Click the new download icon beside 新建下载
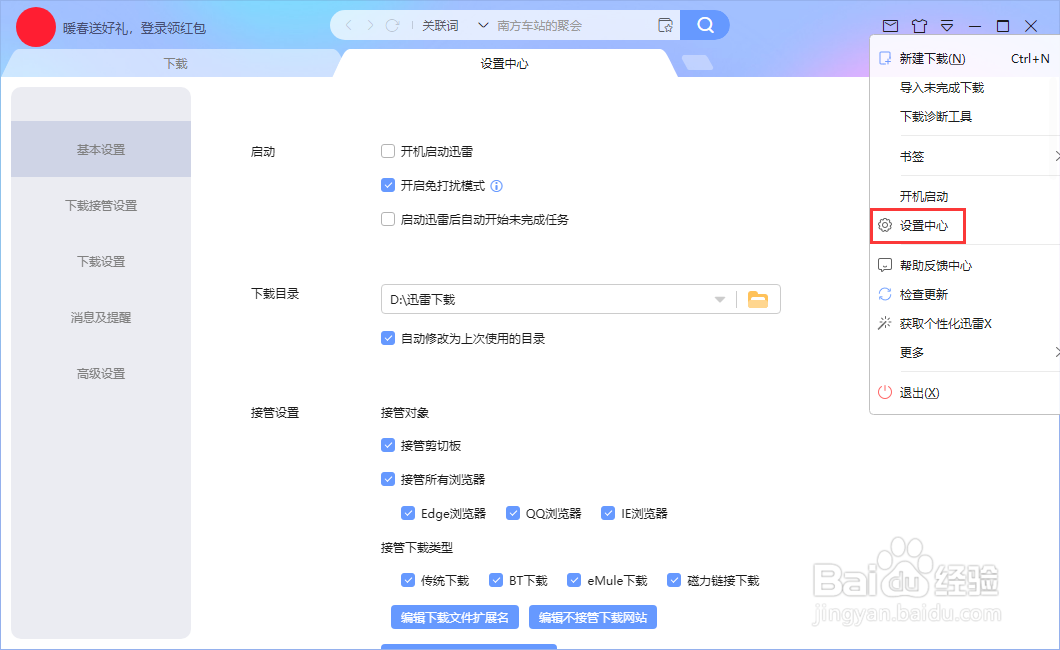Screen dimensions: 1060x650 [885, 58]
